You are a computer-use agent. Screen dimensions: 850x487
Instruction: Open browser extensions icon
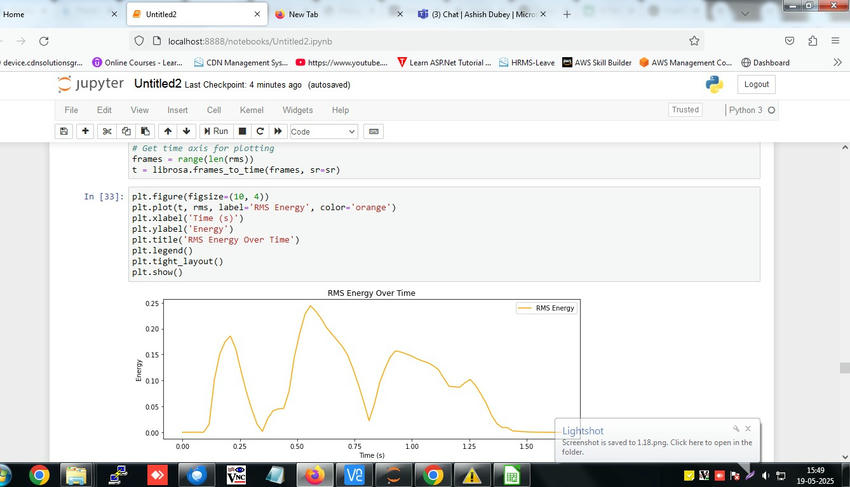click(812, 41)
